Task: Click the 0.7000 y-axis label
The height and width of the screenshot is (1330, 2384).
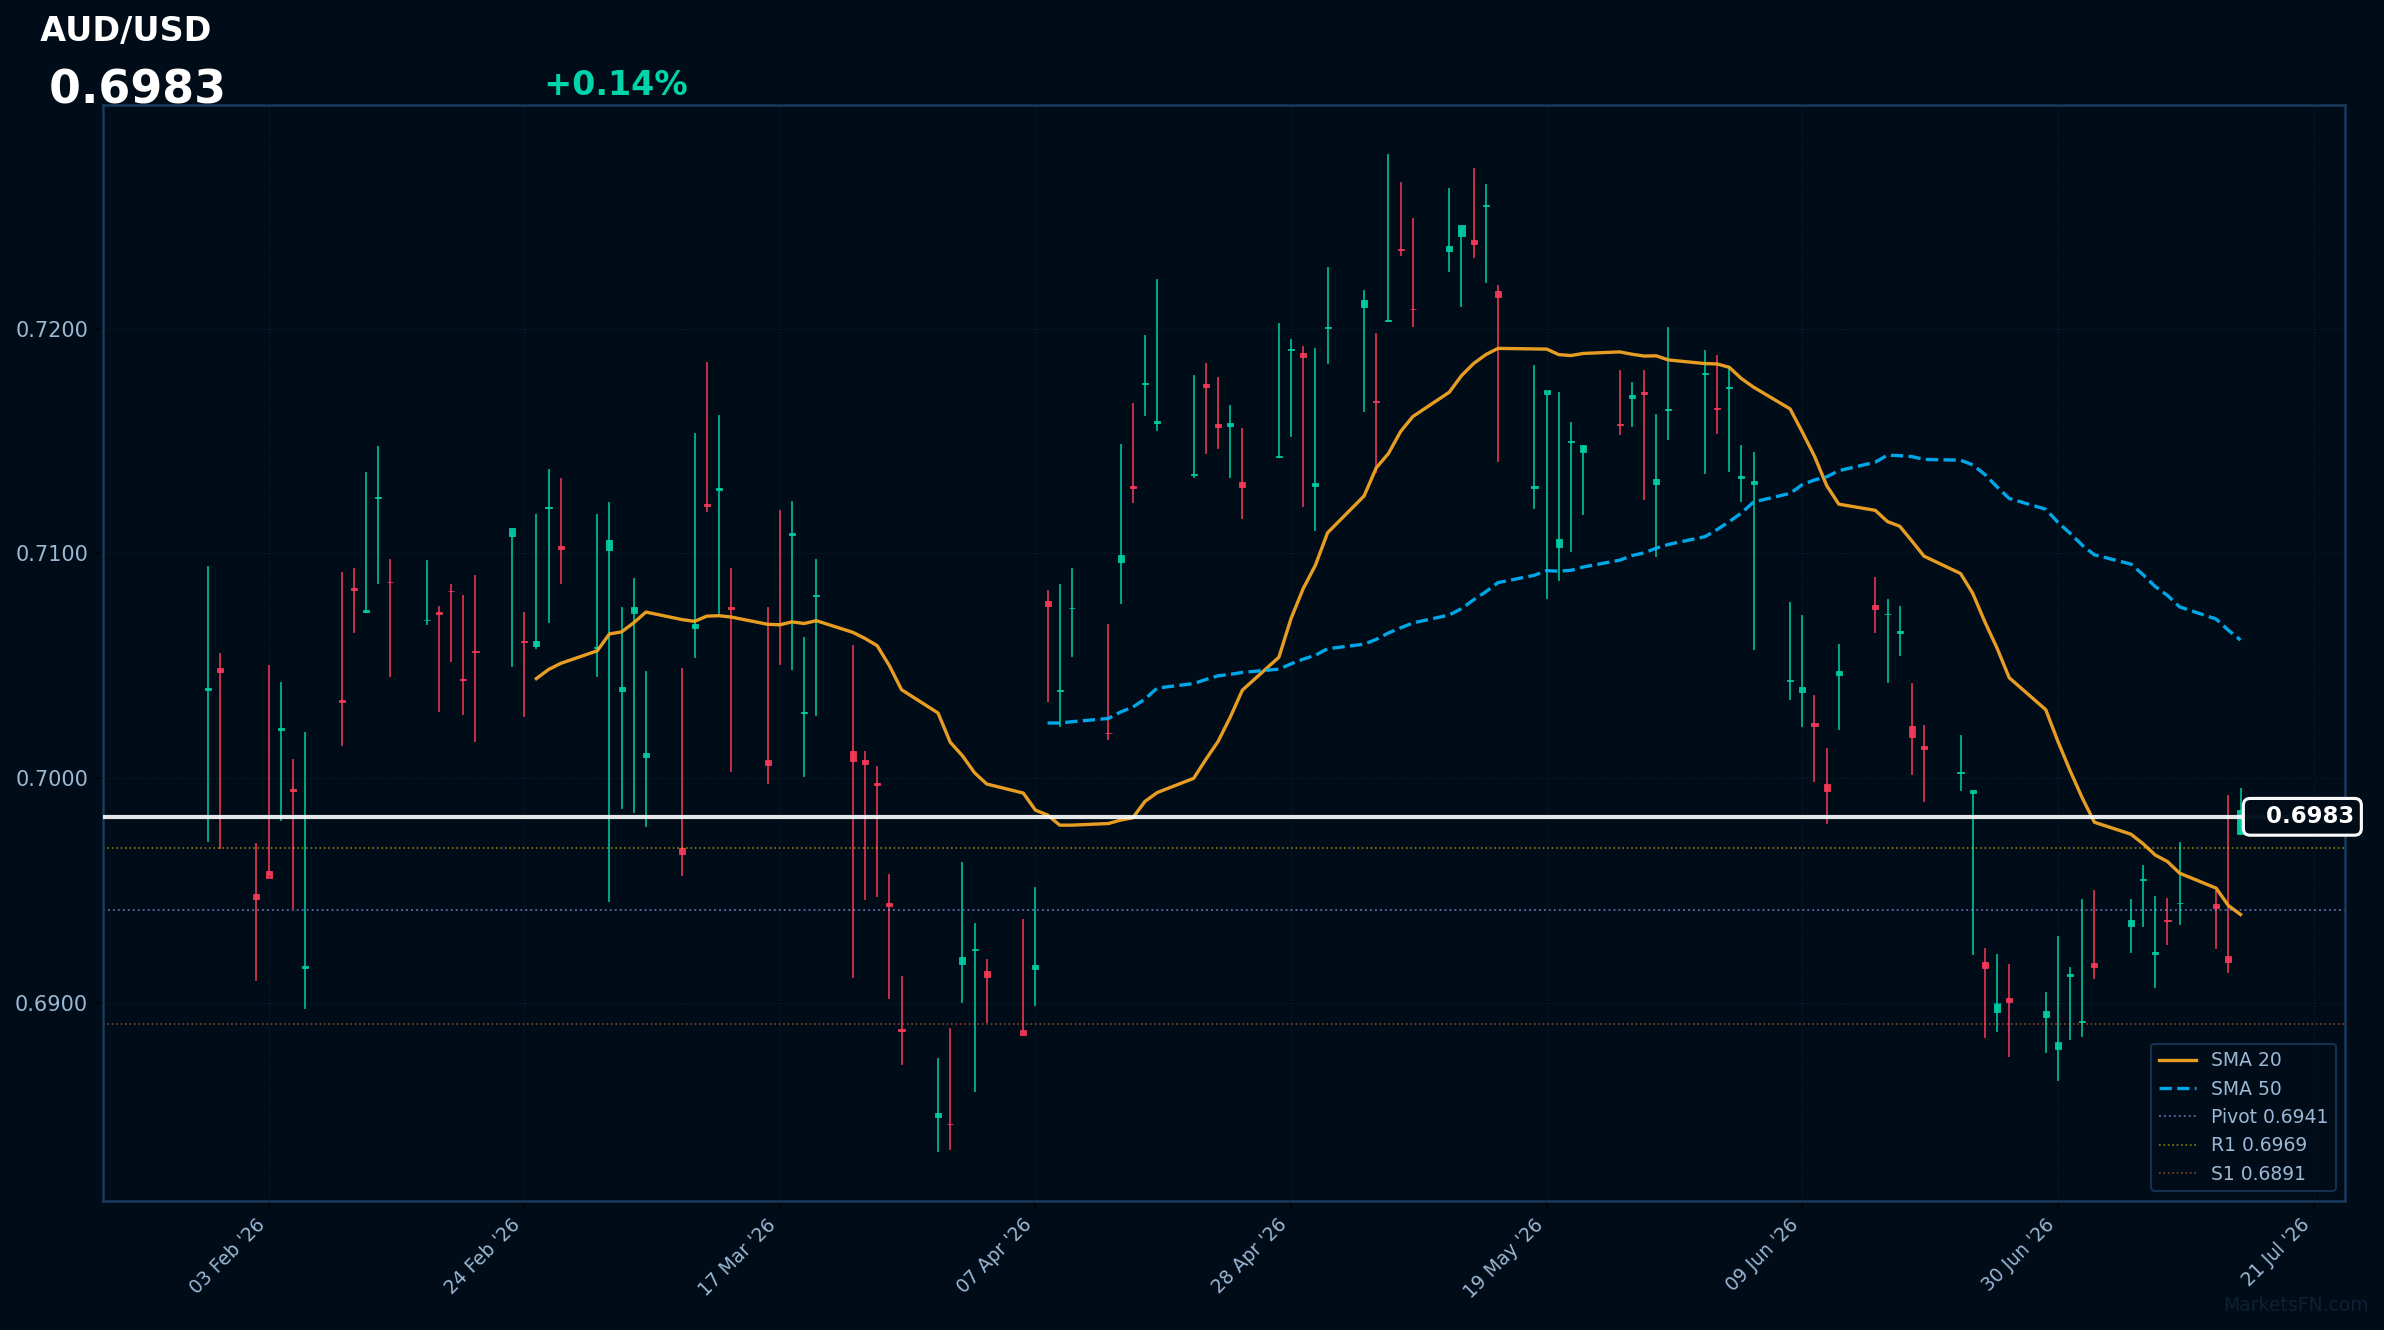Action: (52, 778)
